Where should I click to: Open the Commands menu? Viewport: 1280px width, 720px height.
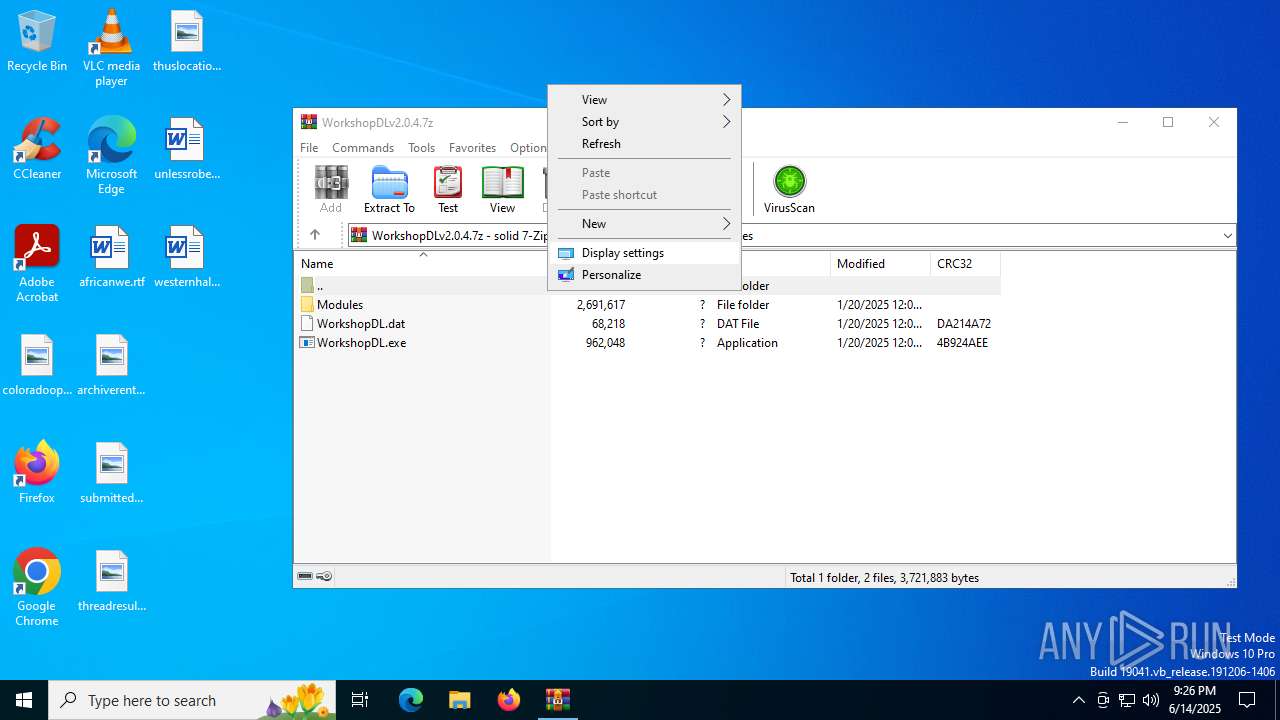click(363, 147)
